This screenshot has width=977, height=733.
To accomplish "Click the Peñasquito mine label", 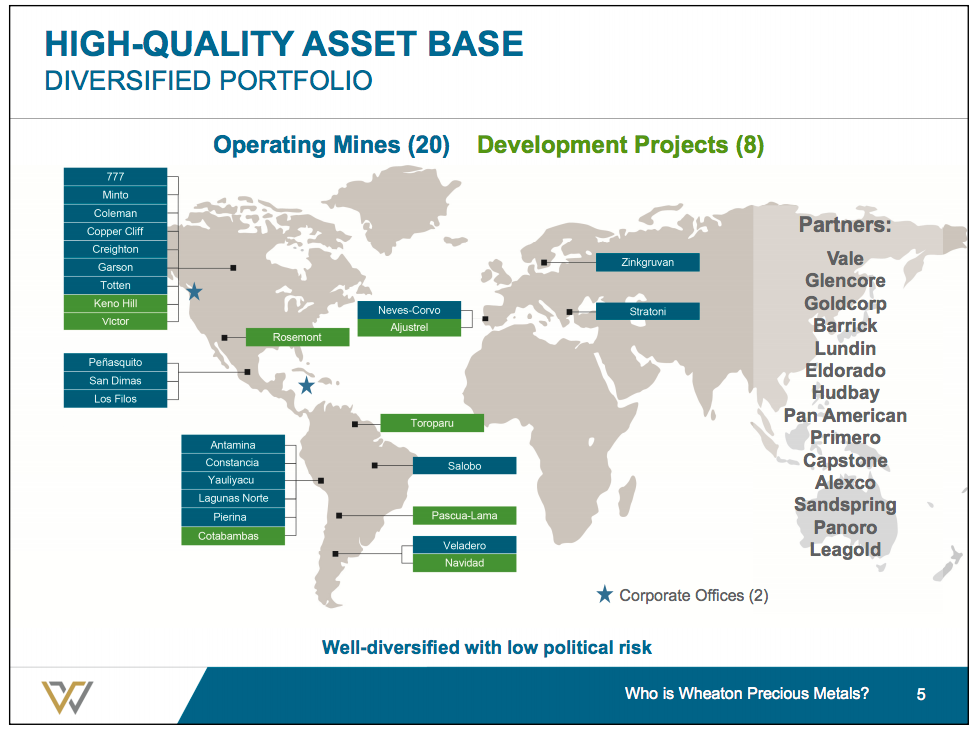I will (116, 362).
